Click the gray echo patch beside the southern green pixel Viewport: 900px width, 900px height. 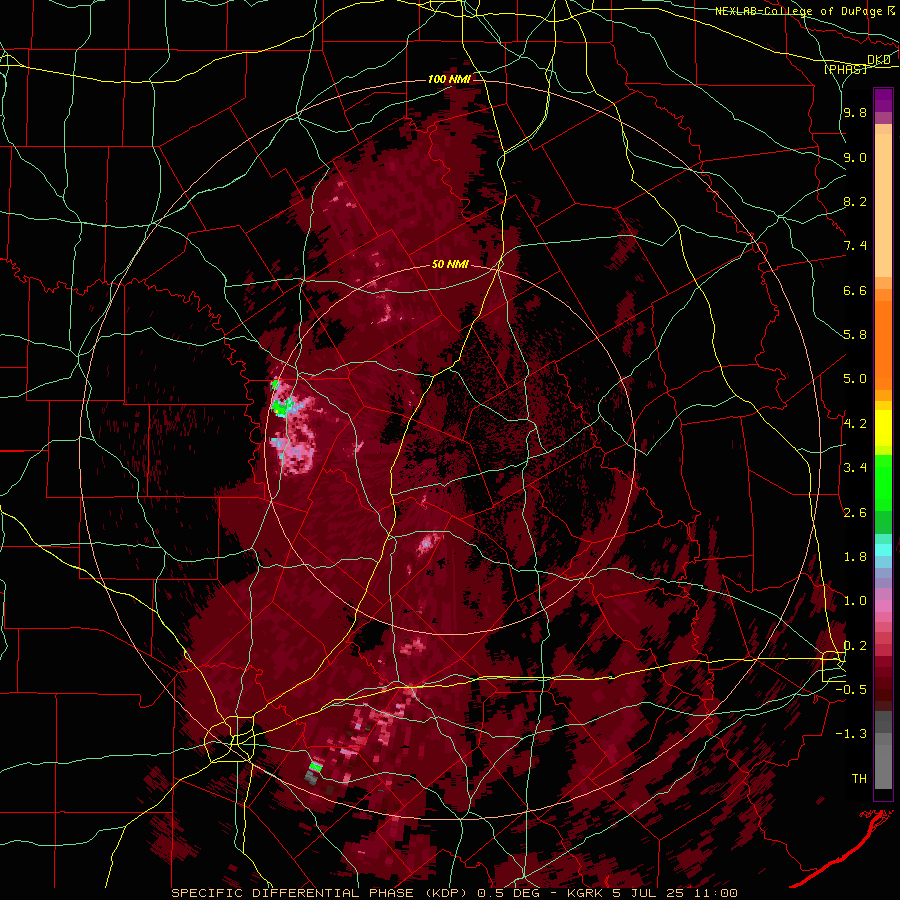click(311, 777)
